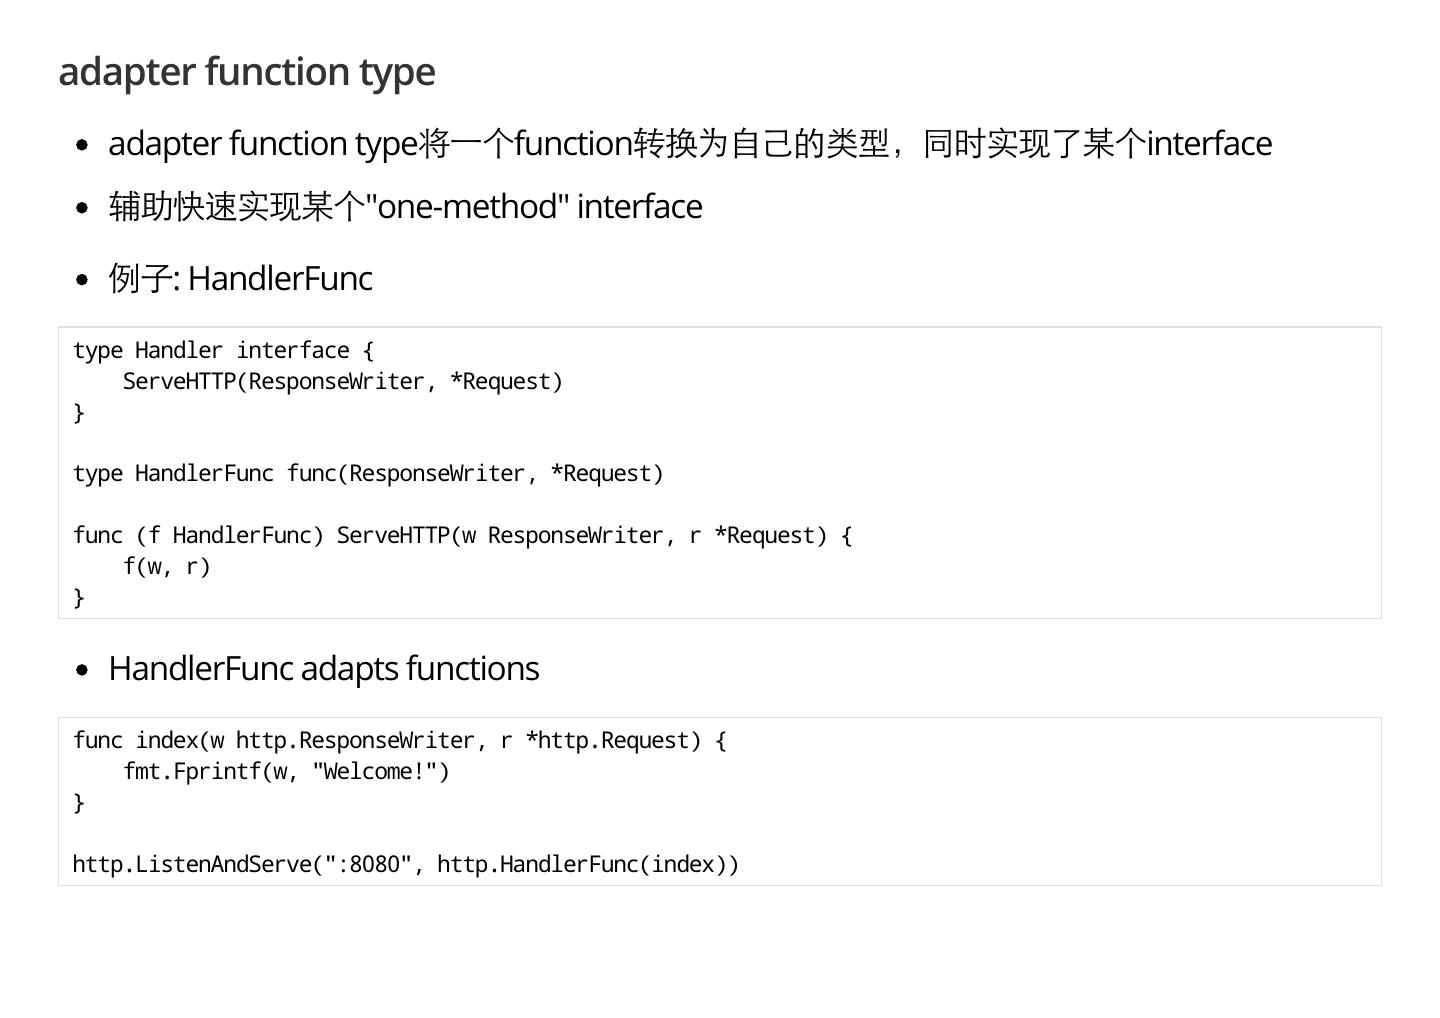The image size is (1440, 1018).
Task: Click the "HandlerFunc adapts functions" bullet text
Action: [x=323, y=669]
